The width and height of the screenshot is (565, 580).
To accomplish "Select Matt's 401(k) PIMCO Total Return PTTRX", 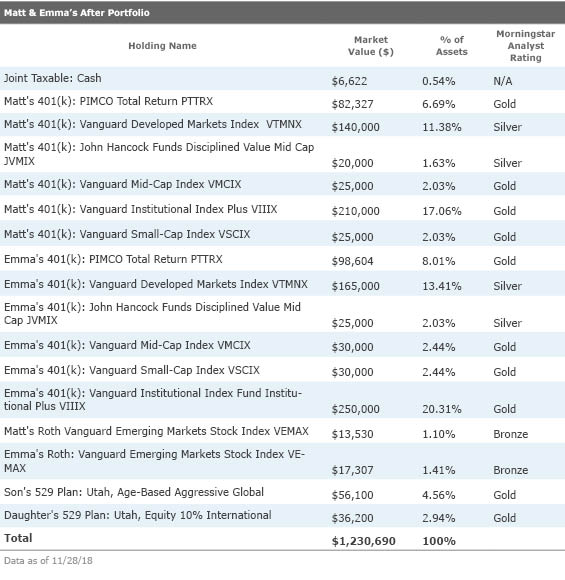I will tap(282, 102).
